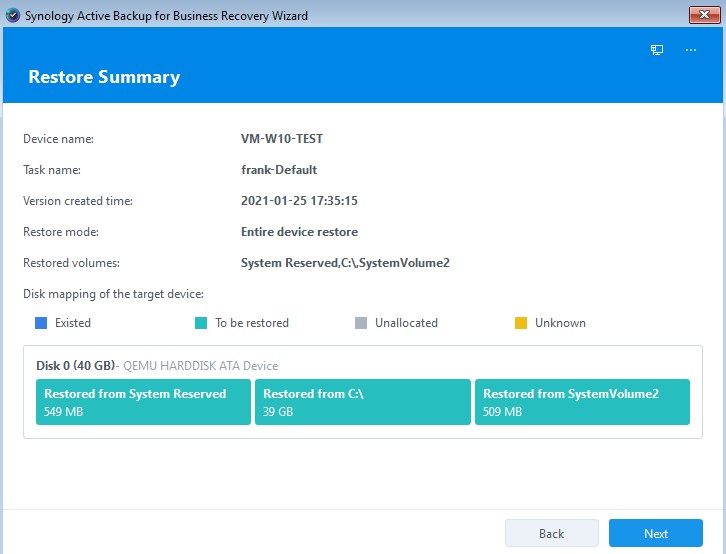
Task: Click the Restored volumes label
Action: point(71,263)
